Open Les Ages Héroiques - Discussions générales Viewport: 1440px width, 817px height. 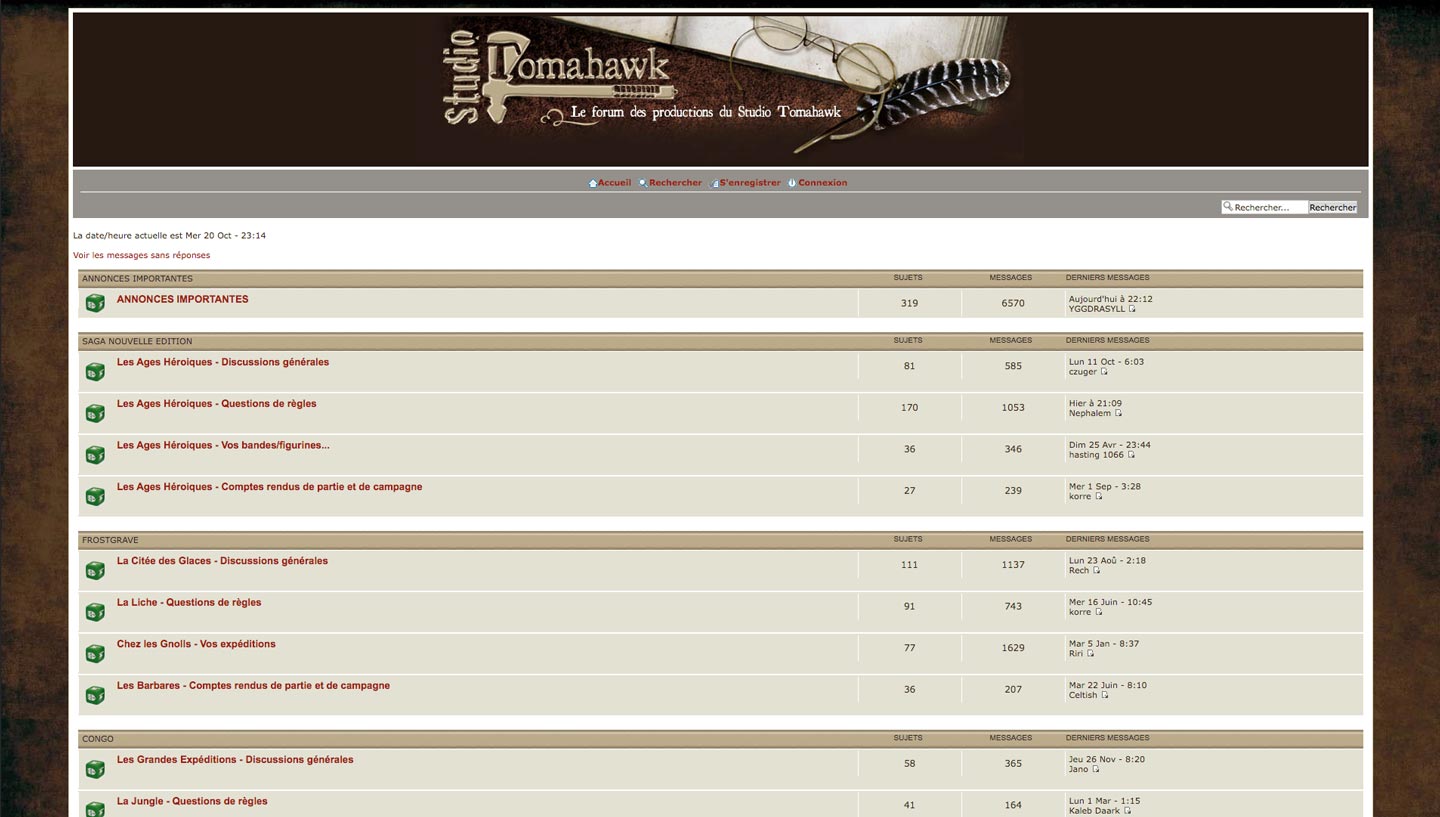(223, 362)
